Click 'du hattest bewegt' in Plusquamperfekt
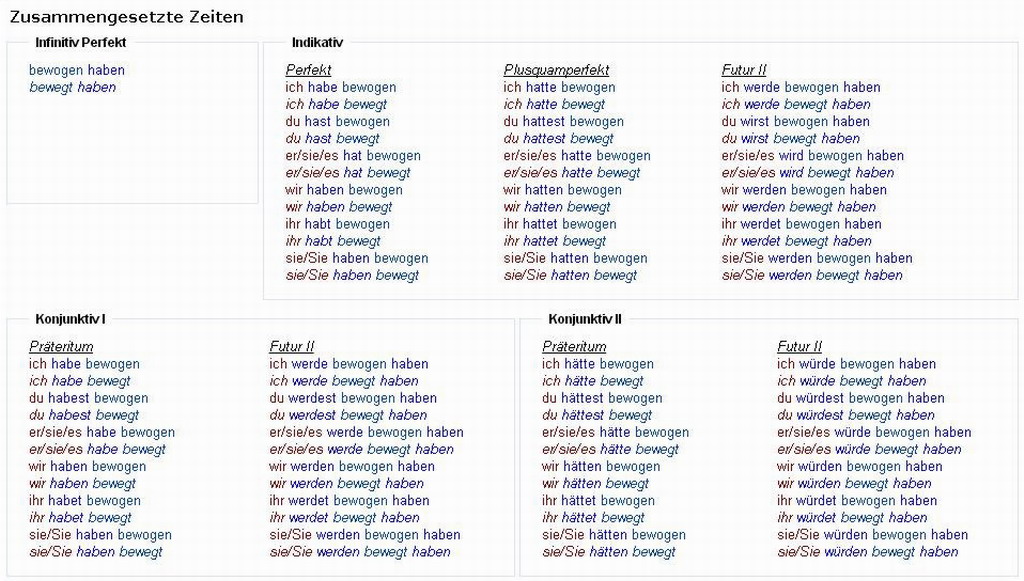Image resolution: width=1024 pixels, height=581 pixels. [558, 138]
